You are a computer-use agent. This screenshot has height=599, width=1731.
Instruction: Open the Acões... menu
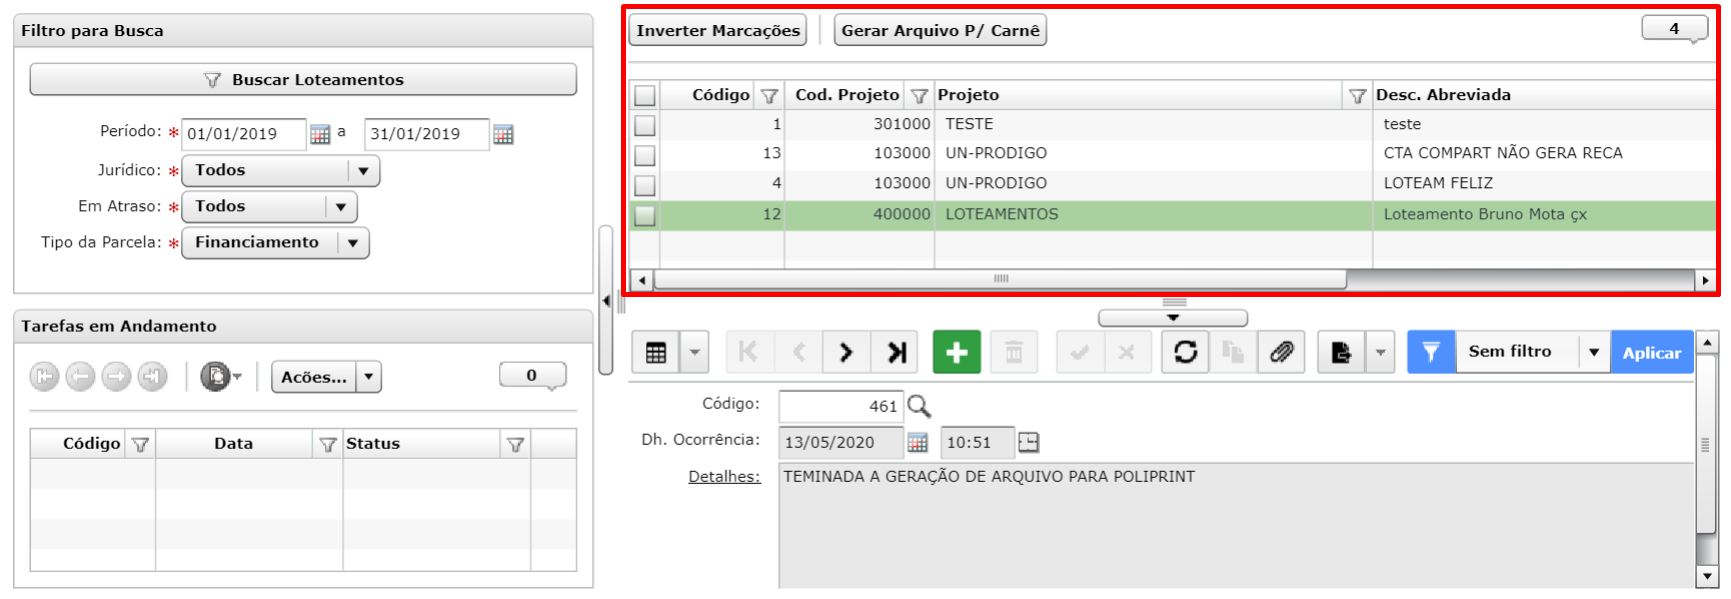pos(326,377)
